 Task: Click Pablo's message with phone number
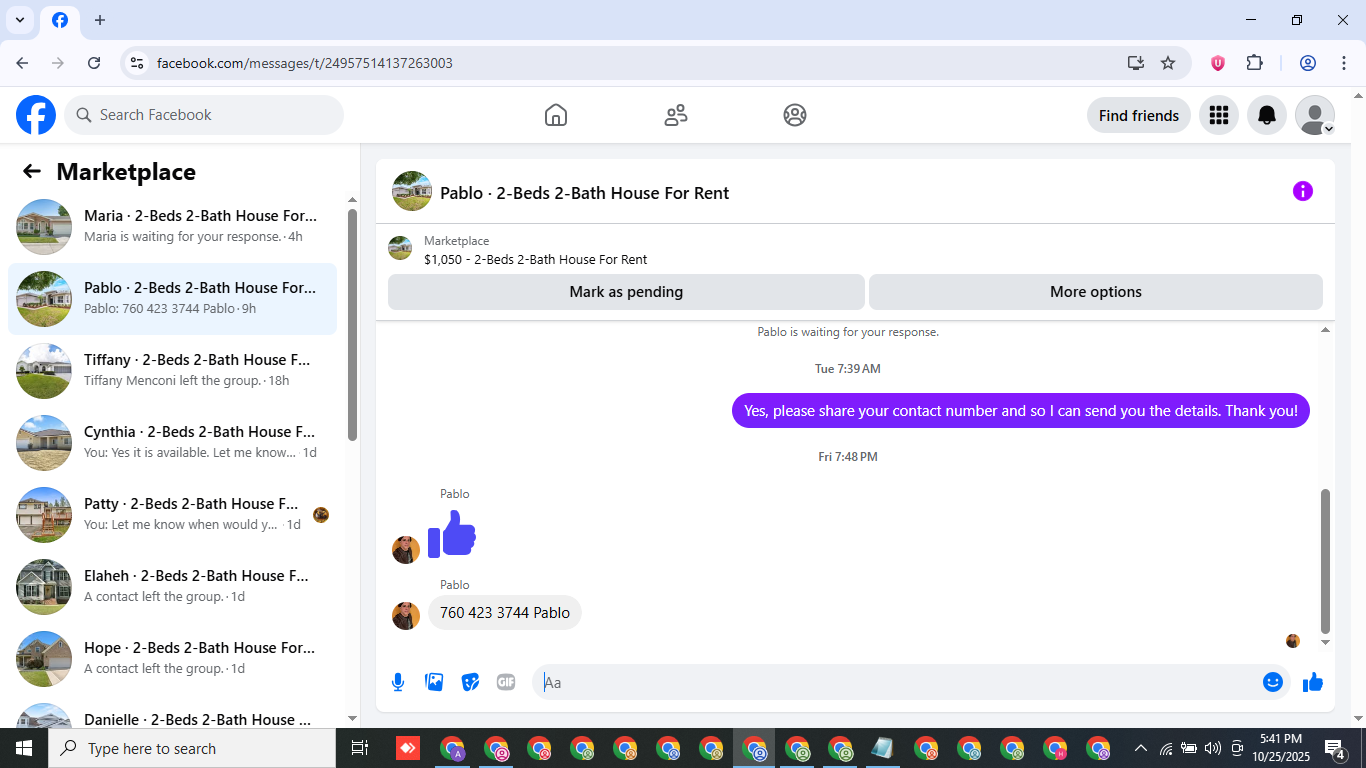505,613
